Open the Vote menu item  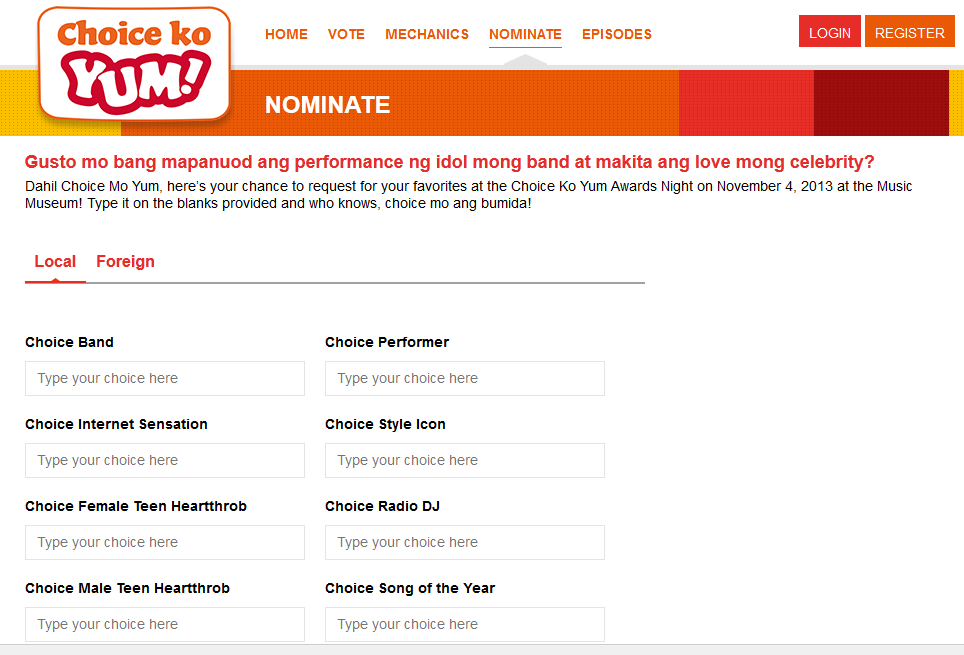tap(346, 34)
